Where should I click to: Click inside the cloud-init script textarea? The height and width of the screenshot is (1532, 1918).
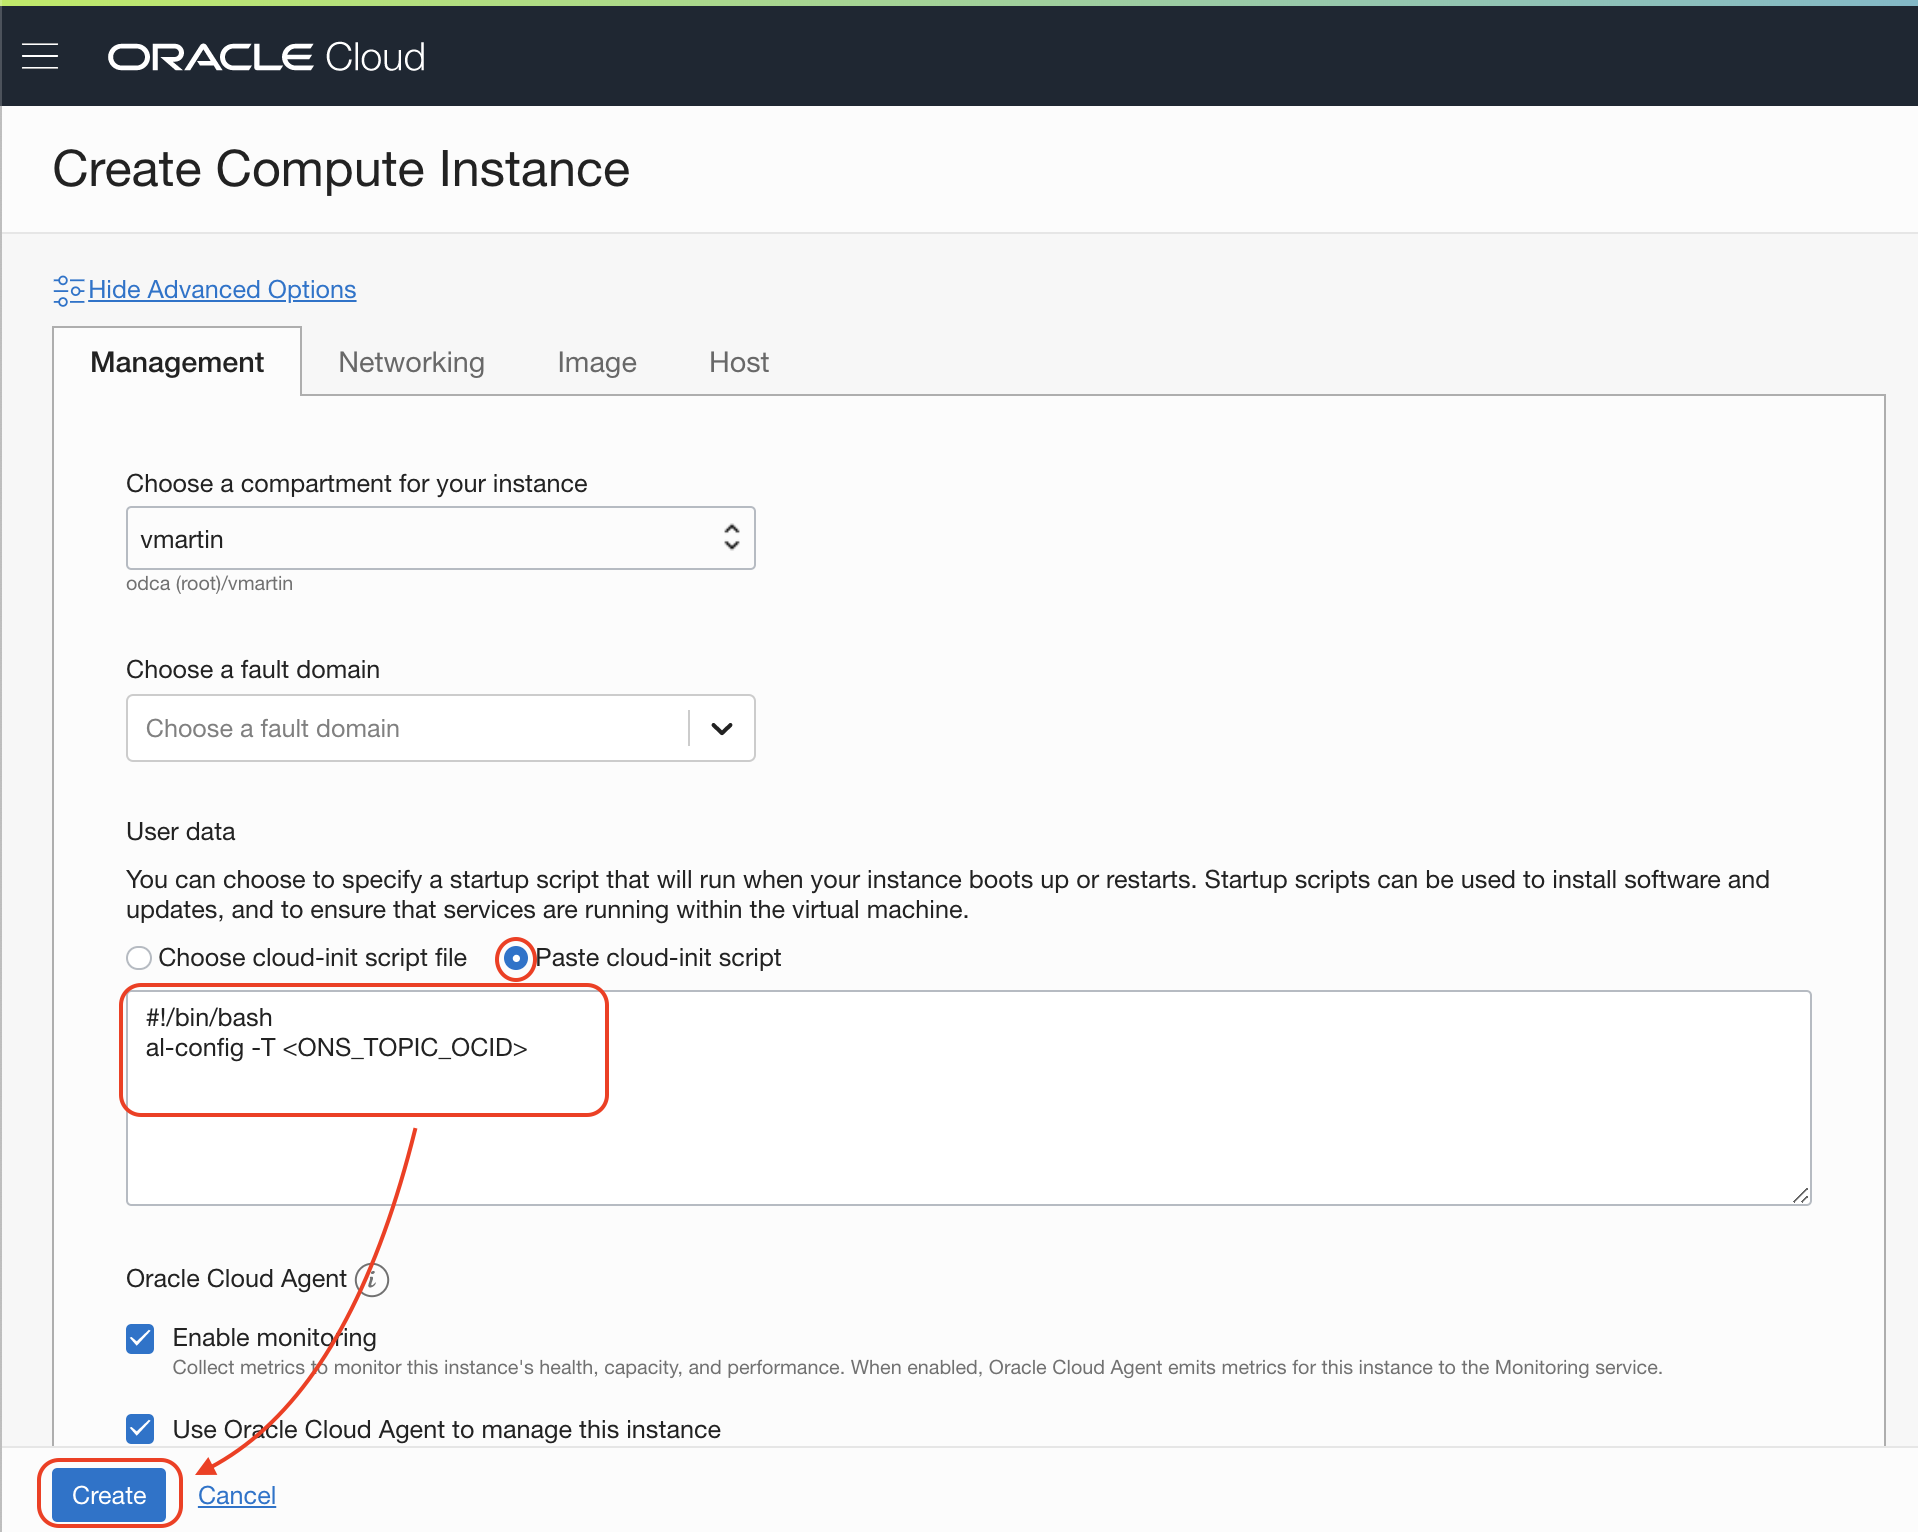click(968, 1098)
